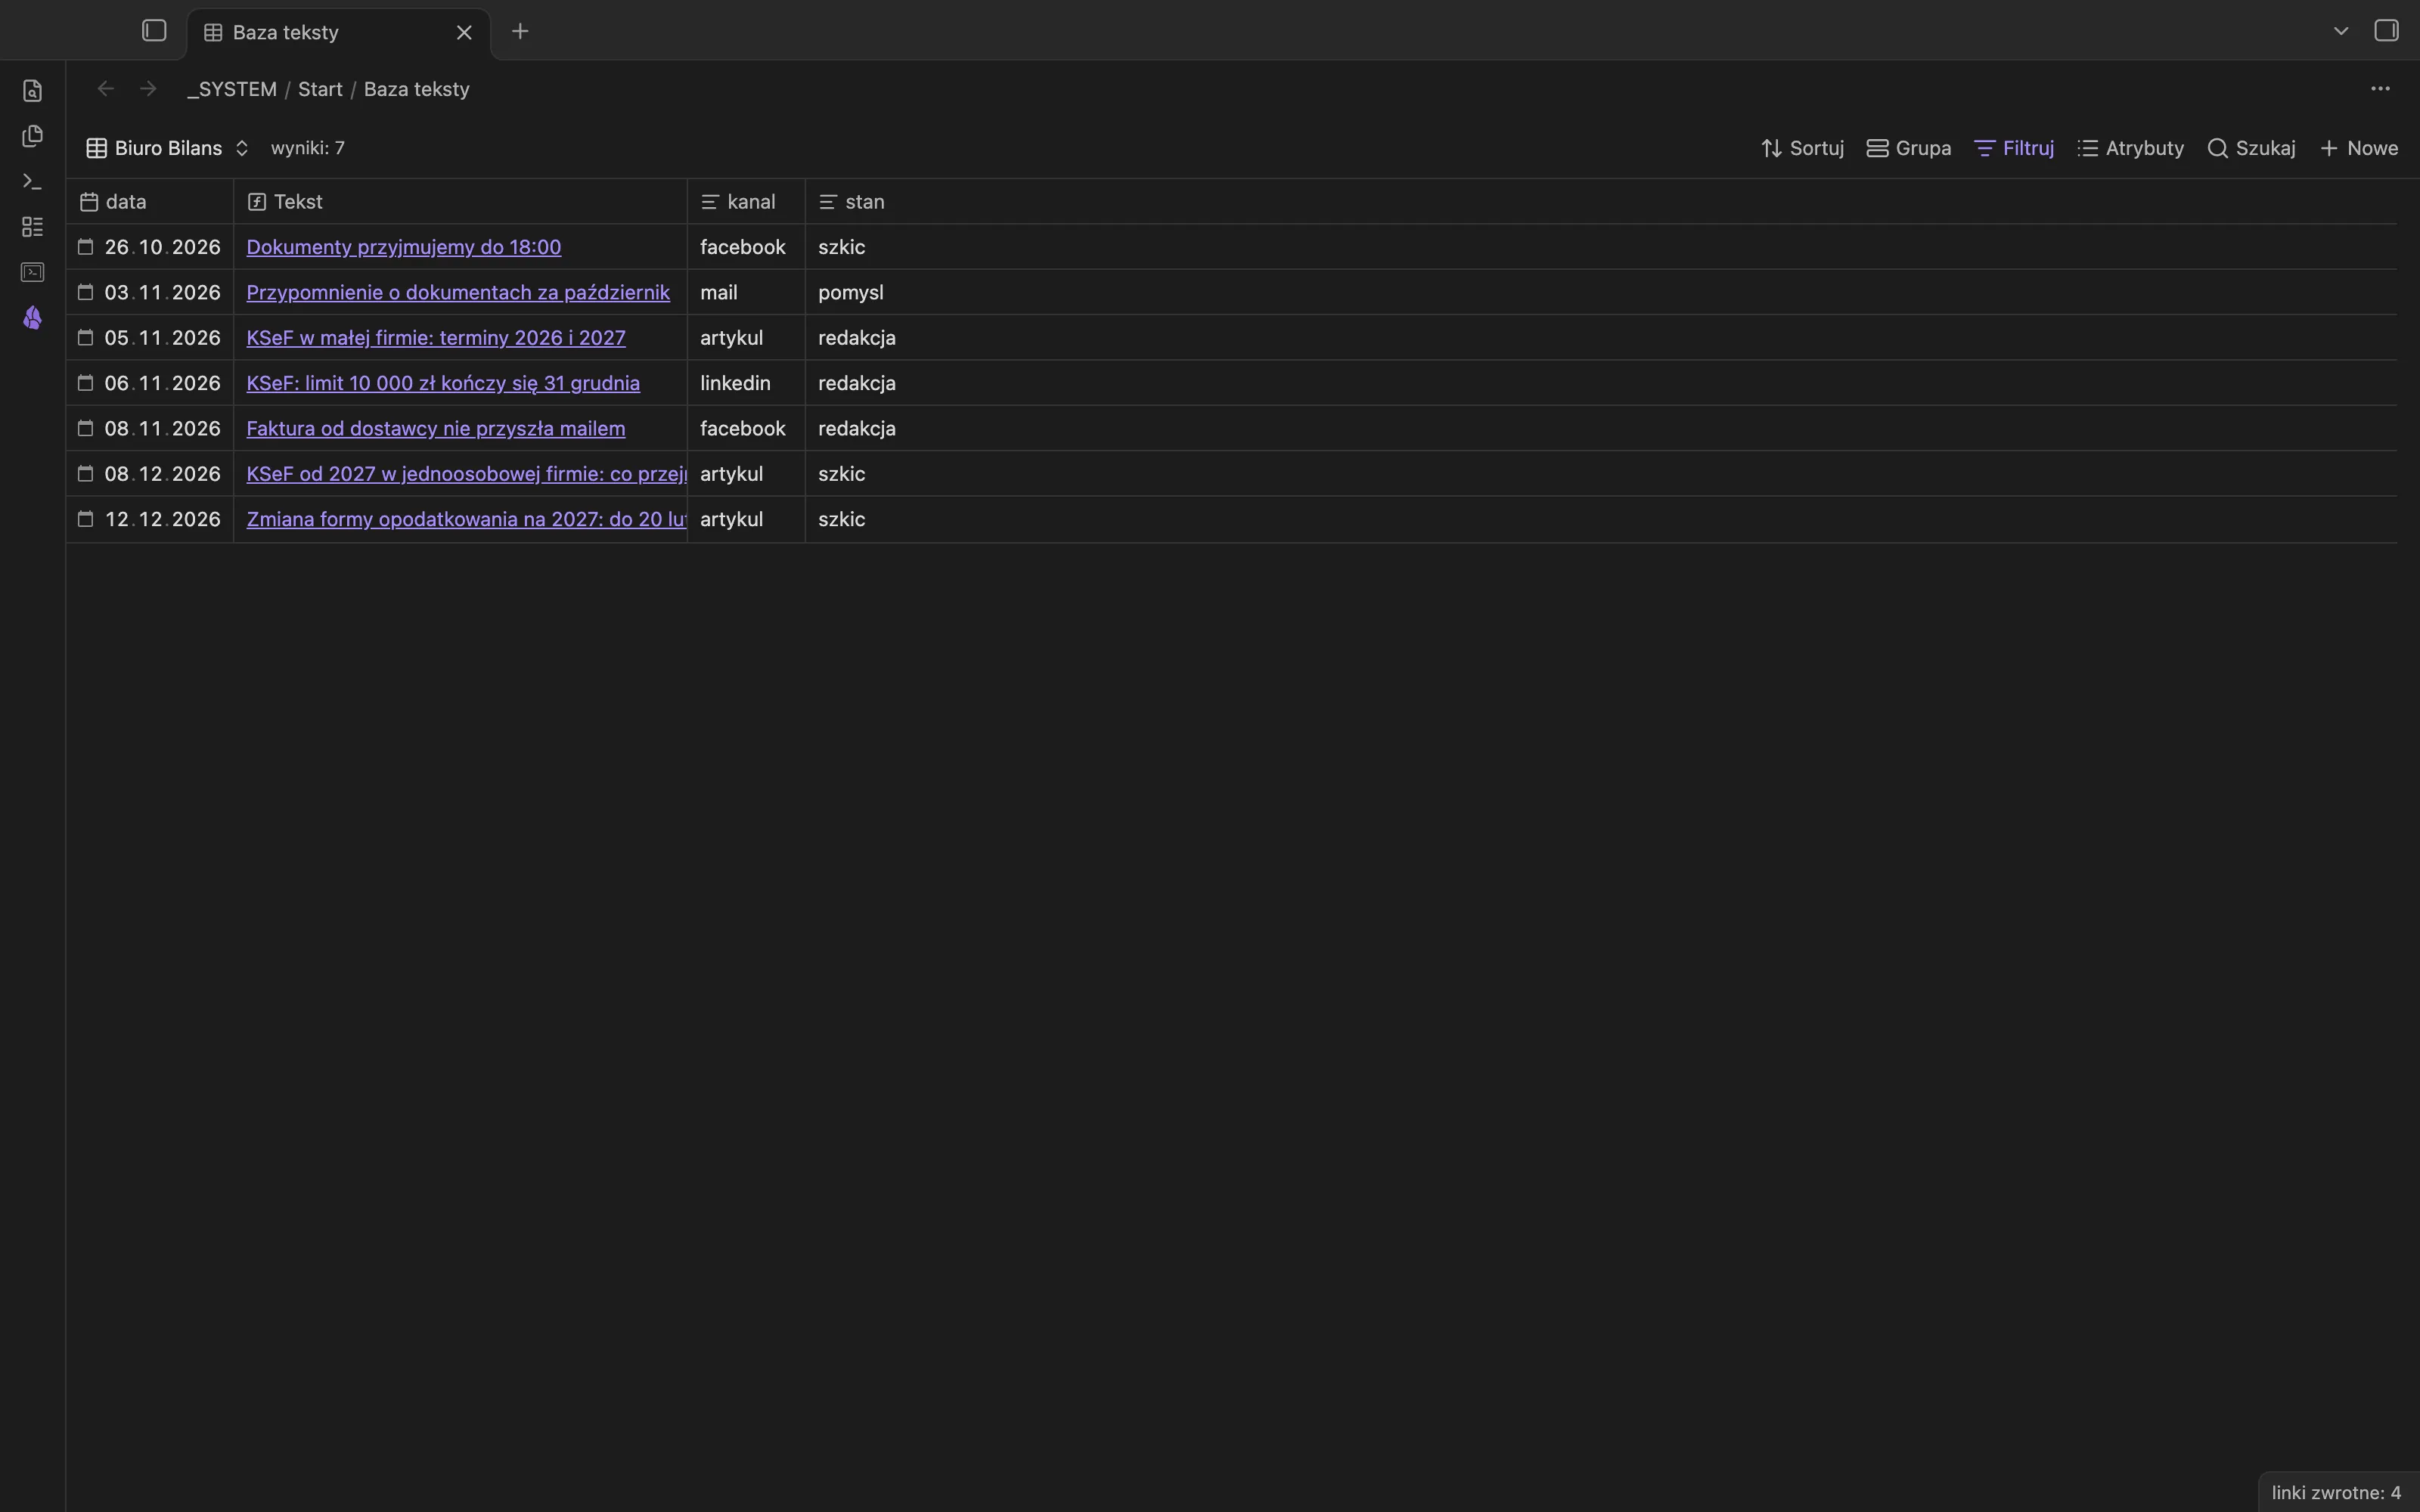Click calendar icon in 26.10.2026 row
The width and height of the screenshot is (2420, 1512).
point(86,247)
